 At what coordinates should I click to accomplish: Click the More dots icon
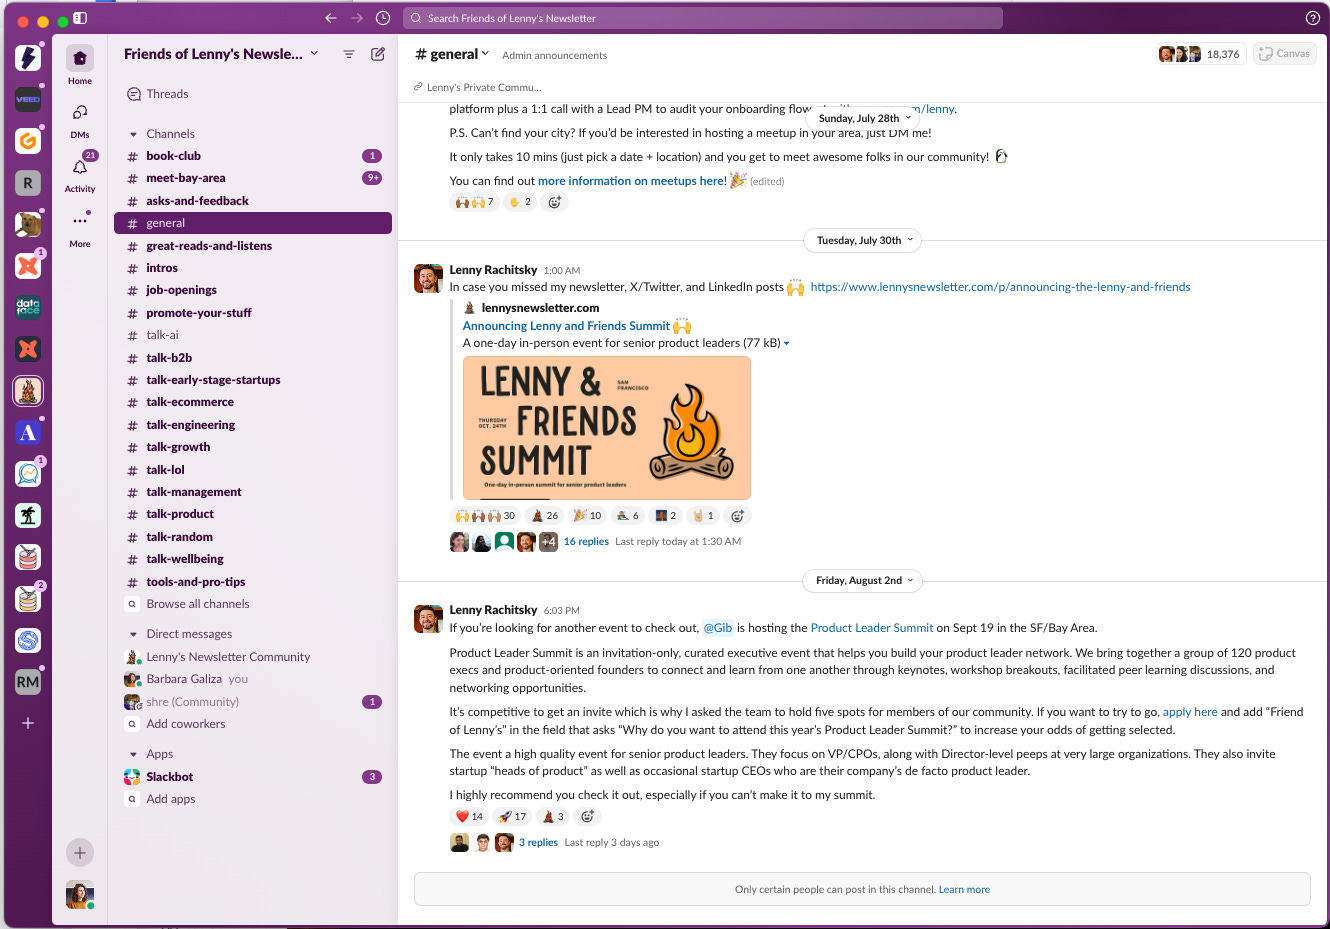click(80, 221)
